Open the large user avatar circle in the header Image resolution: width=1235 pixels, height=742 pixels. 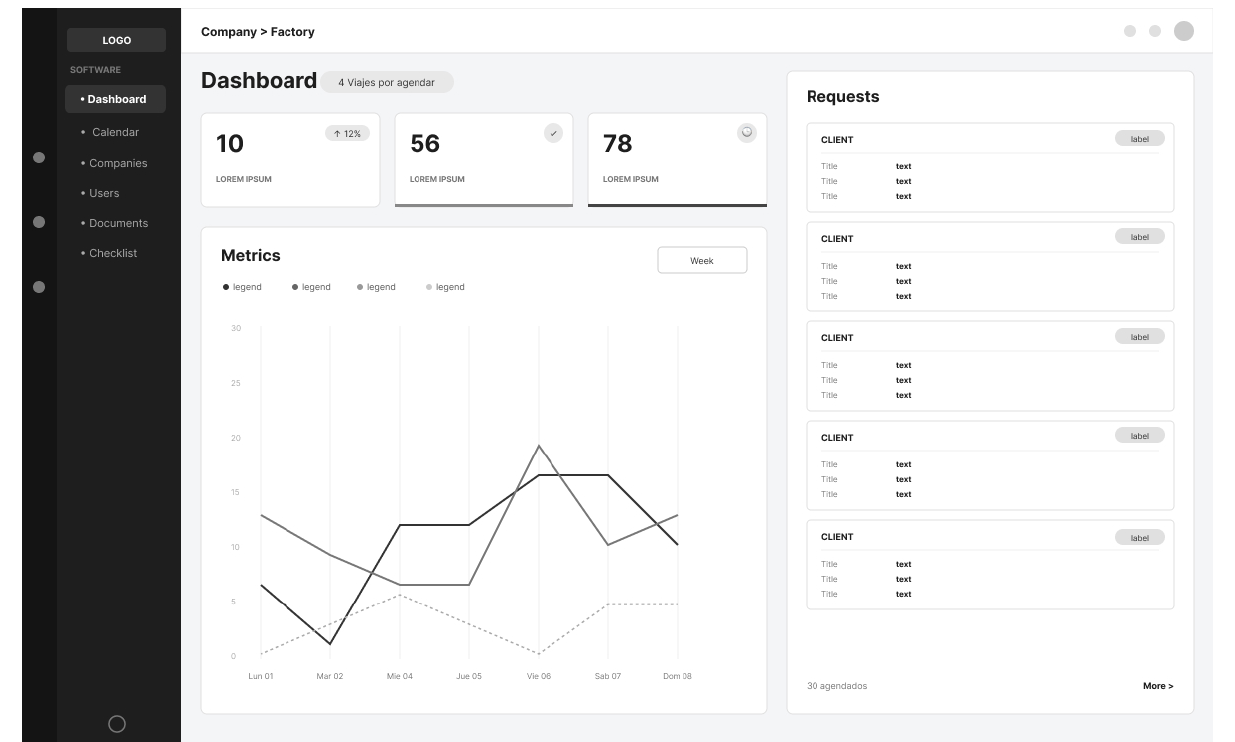pos(1184,31)
